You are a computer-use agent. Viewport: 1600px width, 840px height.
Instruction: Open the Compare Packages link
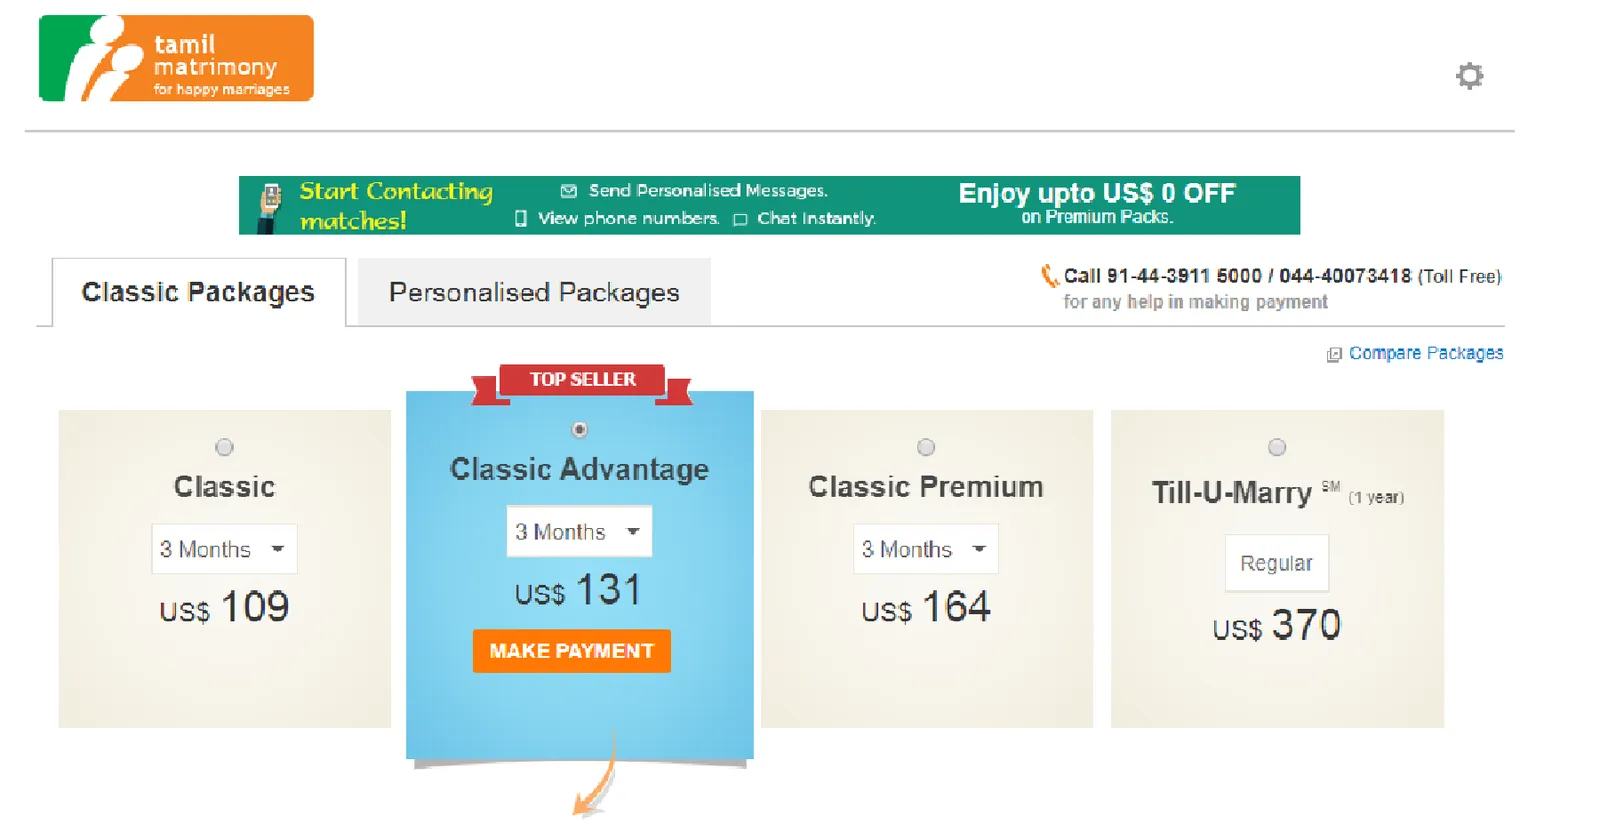pyautogui.click(x=1425, y=353)
